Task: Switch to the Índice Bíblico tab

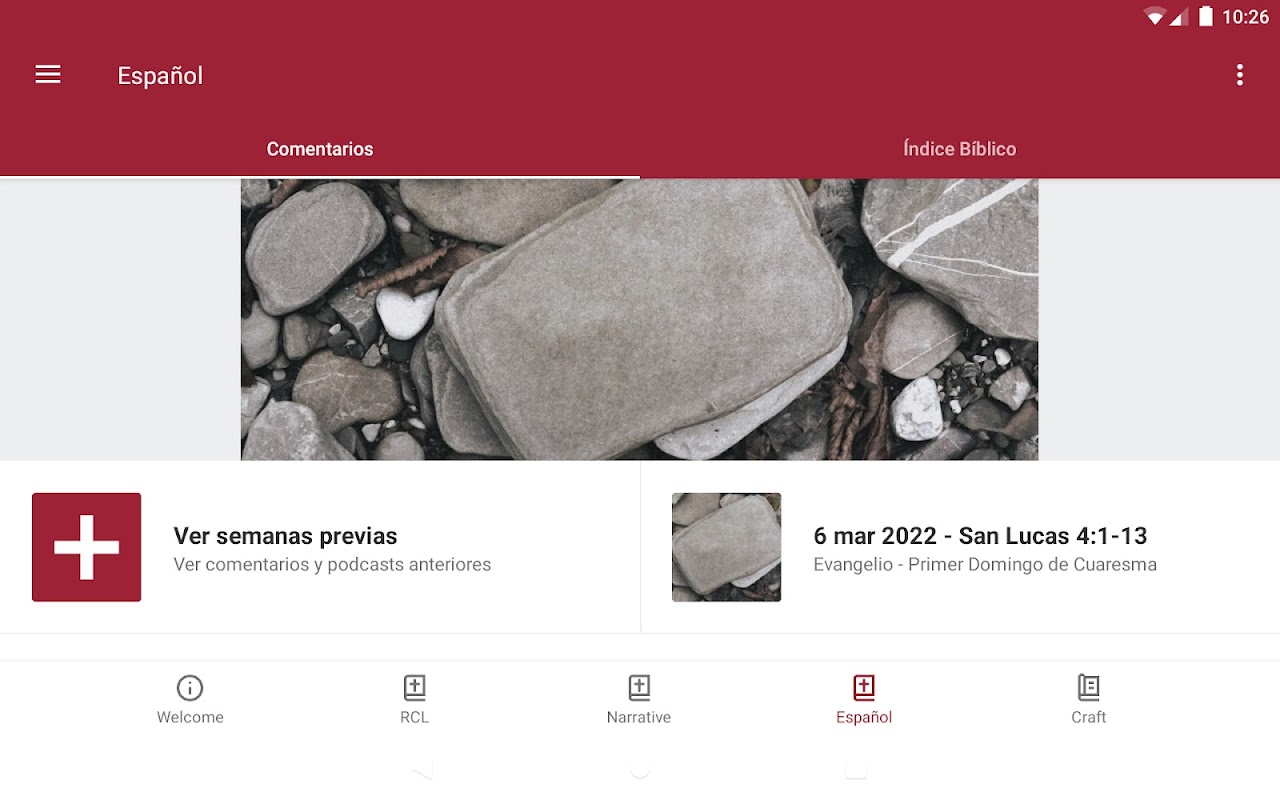Action: click(x=960, y=149)
